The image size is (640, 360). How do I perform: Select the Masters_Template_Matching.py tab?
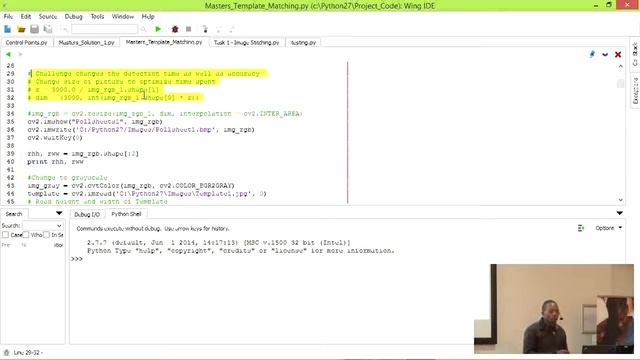click(164, 42)
